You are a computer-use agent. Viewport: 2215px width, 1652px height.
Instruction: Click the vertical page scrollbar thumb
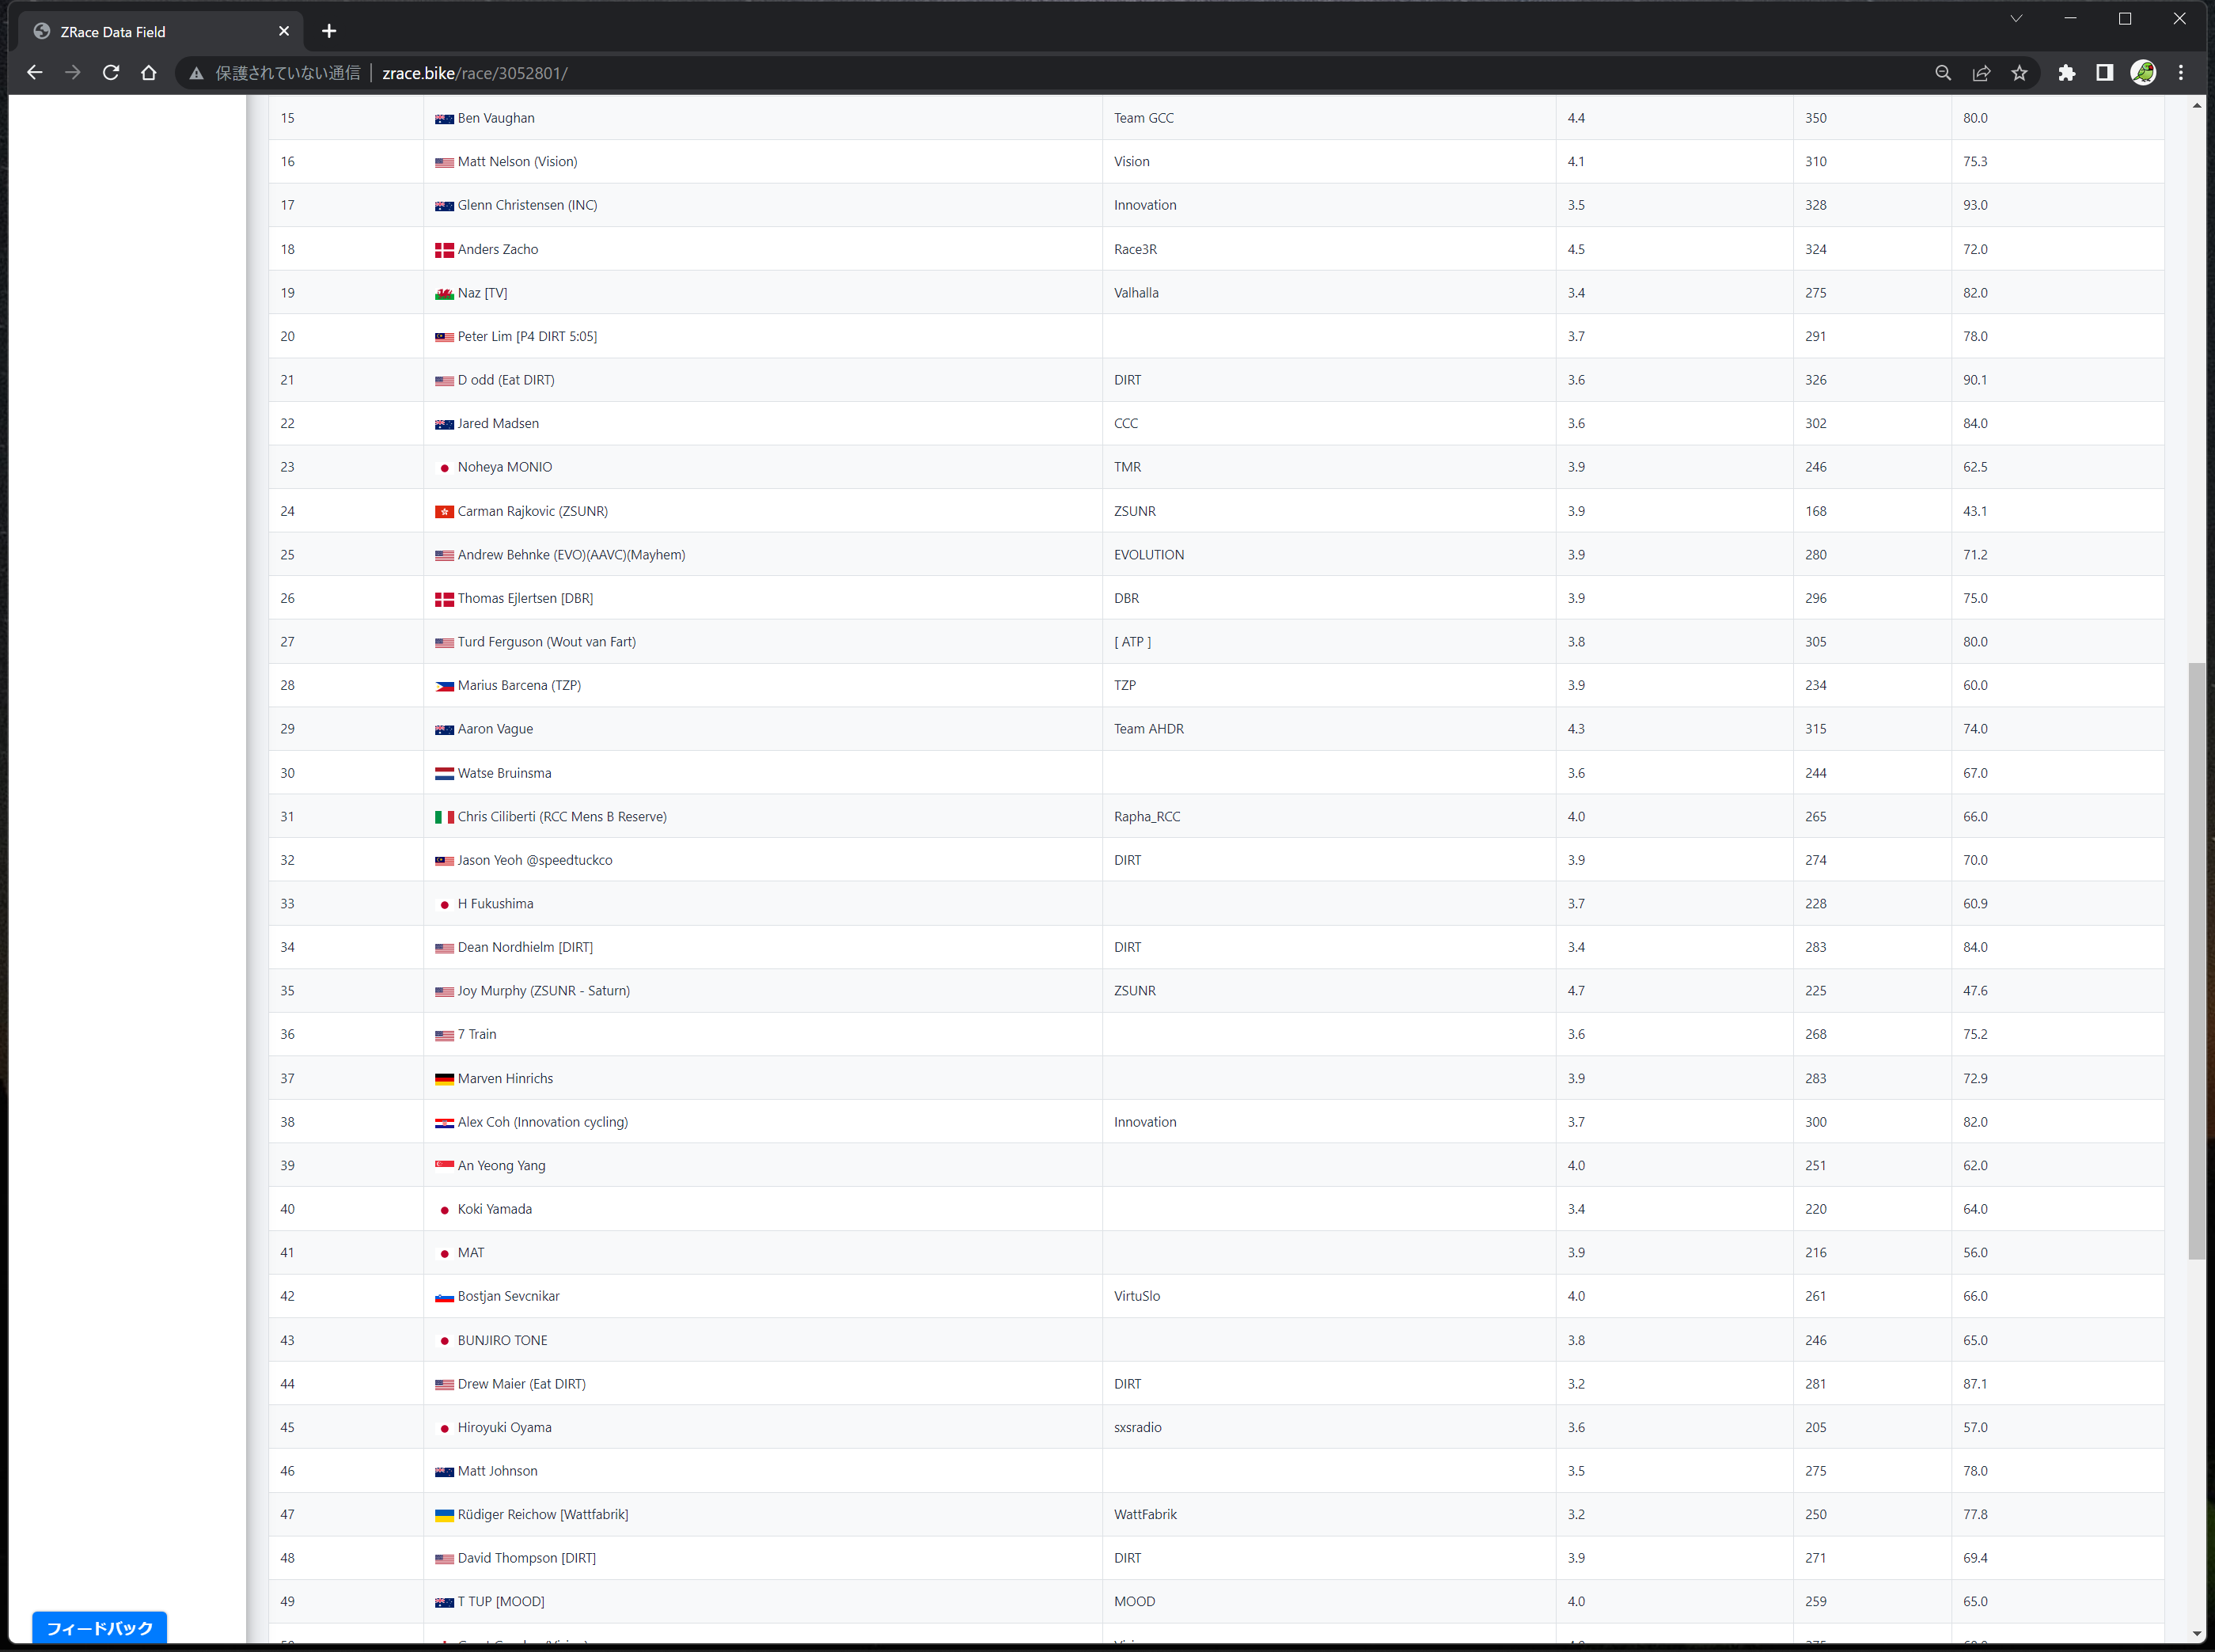tap(2195, 960)
